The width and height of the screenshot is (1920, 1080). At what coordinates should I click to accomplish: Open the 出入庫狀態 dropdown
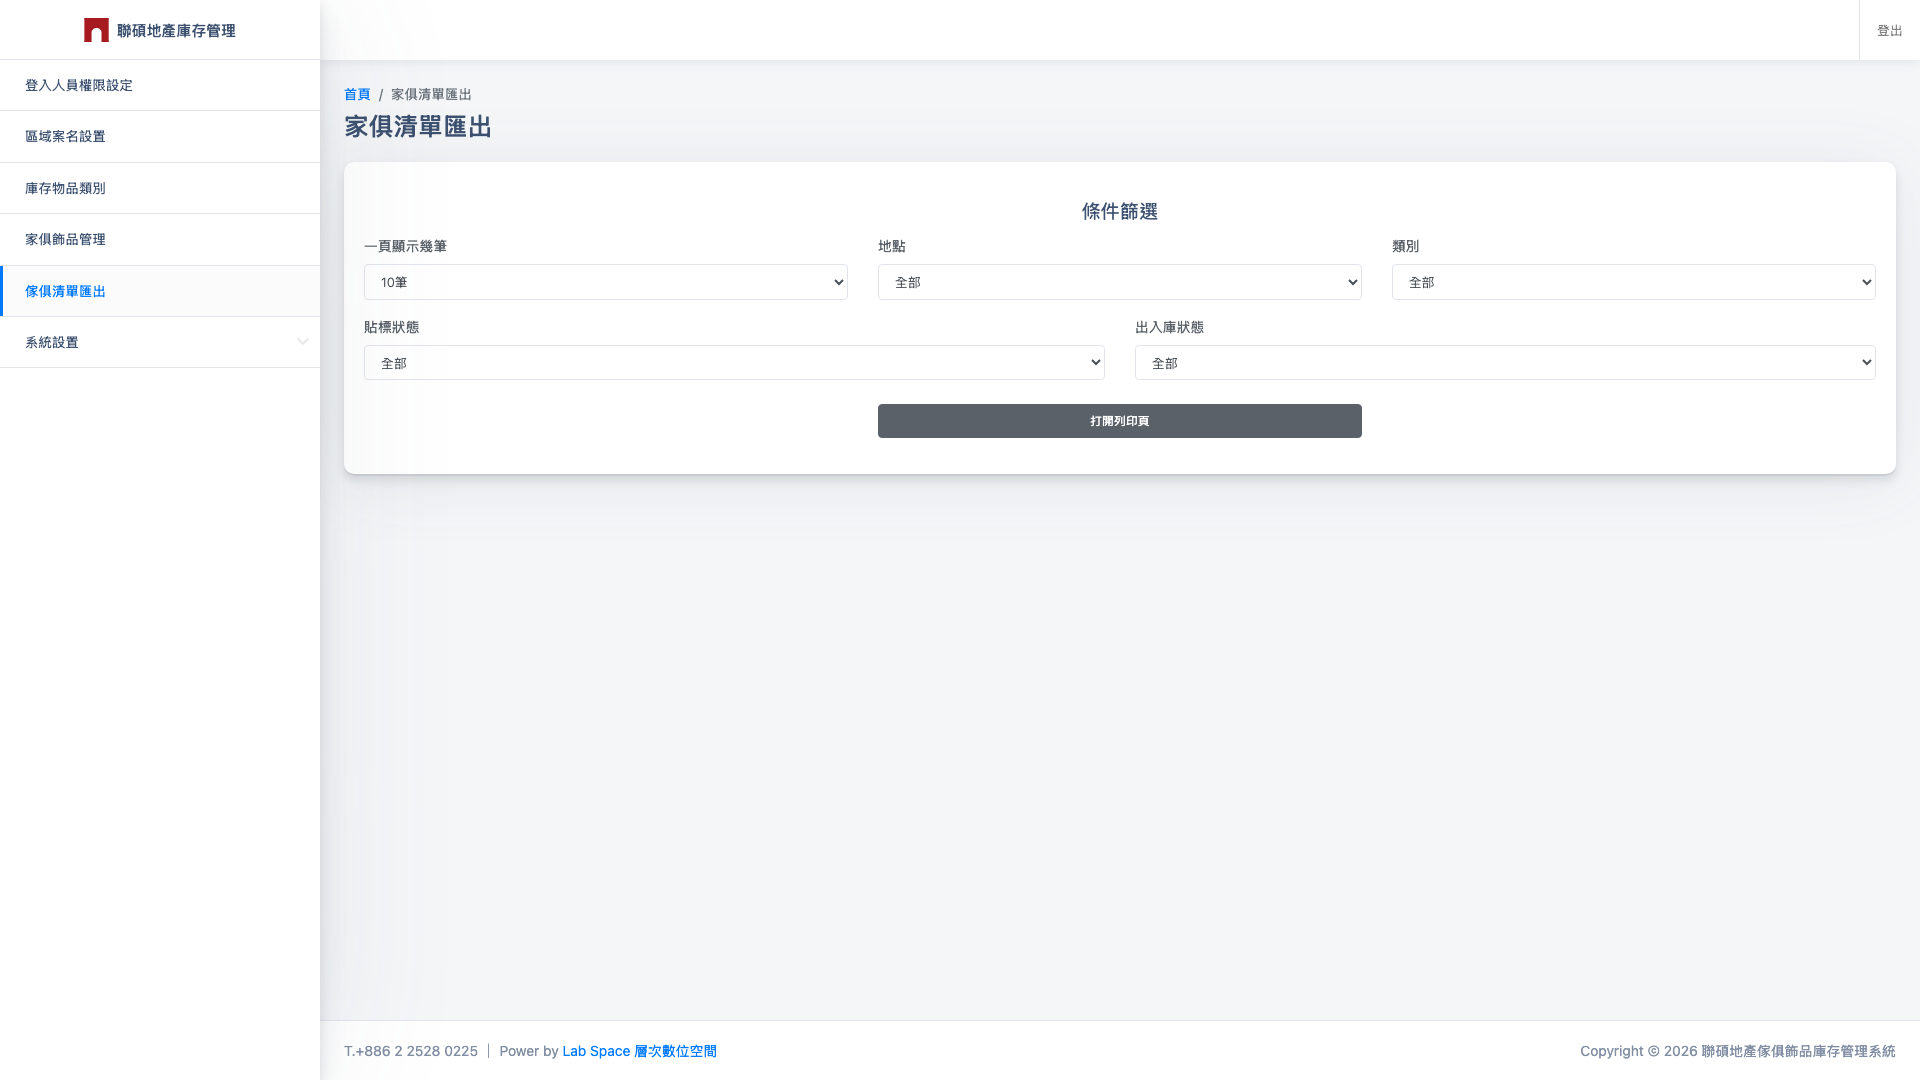[1504, 362]
